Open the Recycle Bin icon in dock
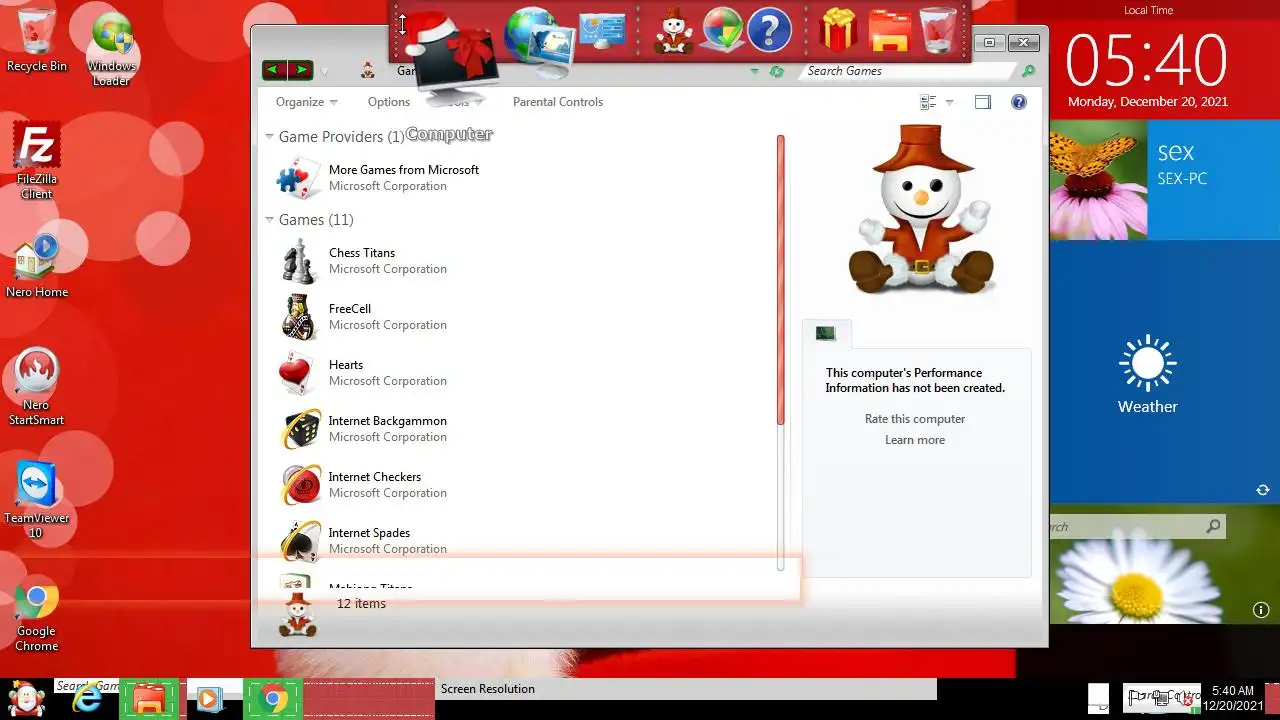Image resolution: width=1280 pixels, height=720 pixels. (938, 30)
